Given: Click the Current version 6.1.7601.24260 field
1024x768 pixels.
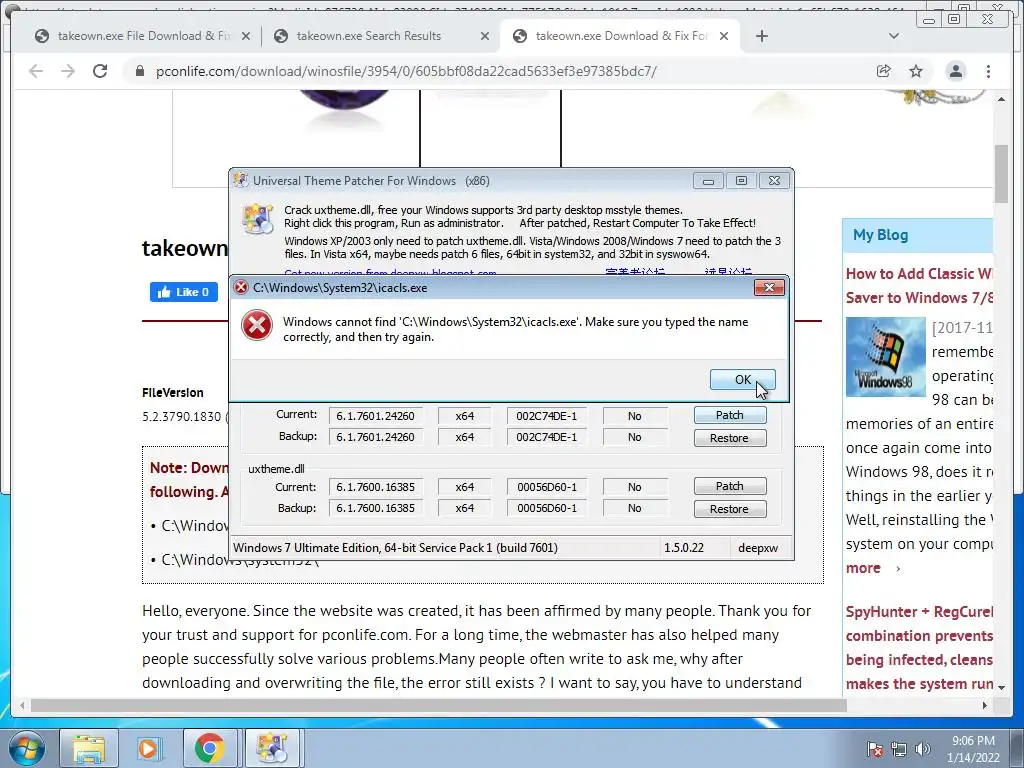Looking at the screenshot, I should point(376,416).
